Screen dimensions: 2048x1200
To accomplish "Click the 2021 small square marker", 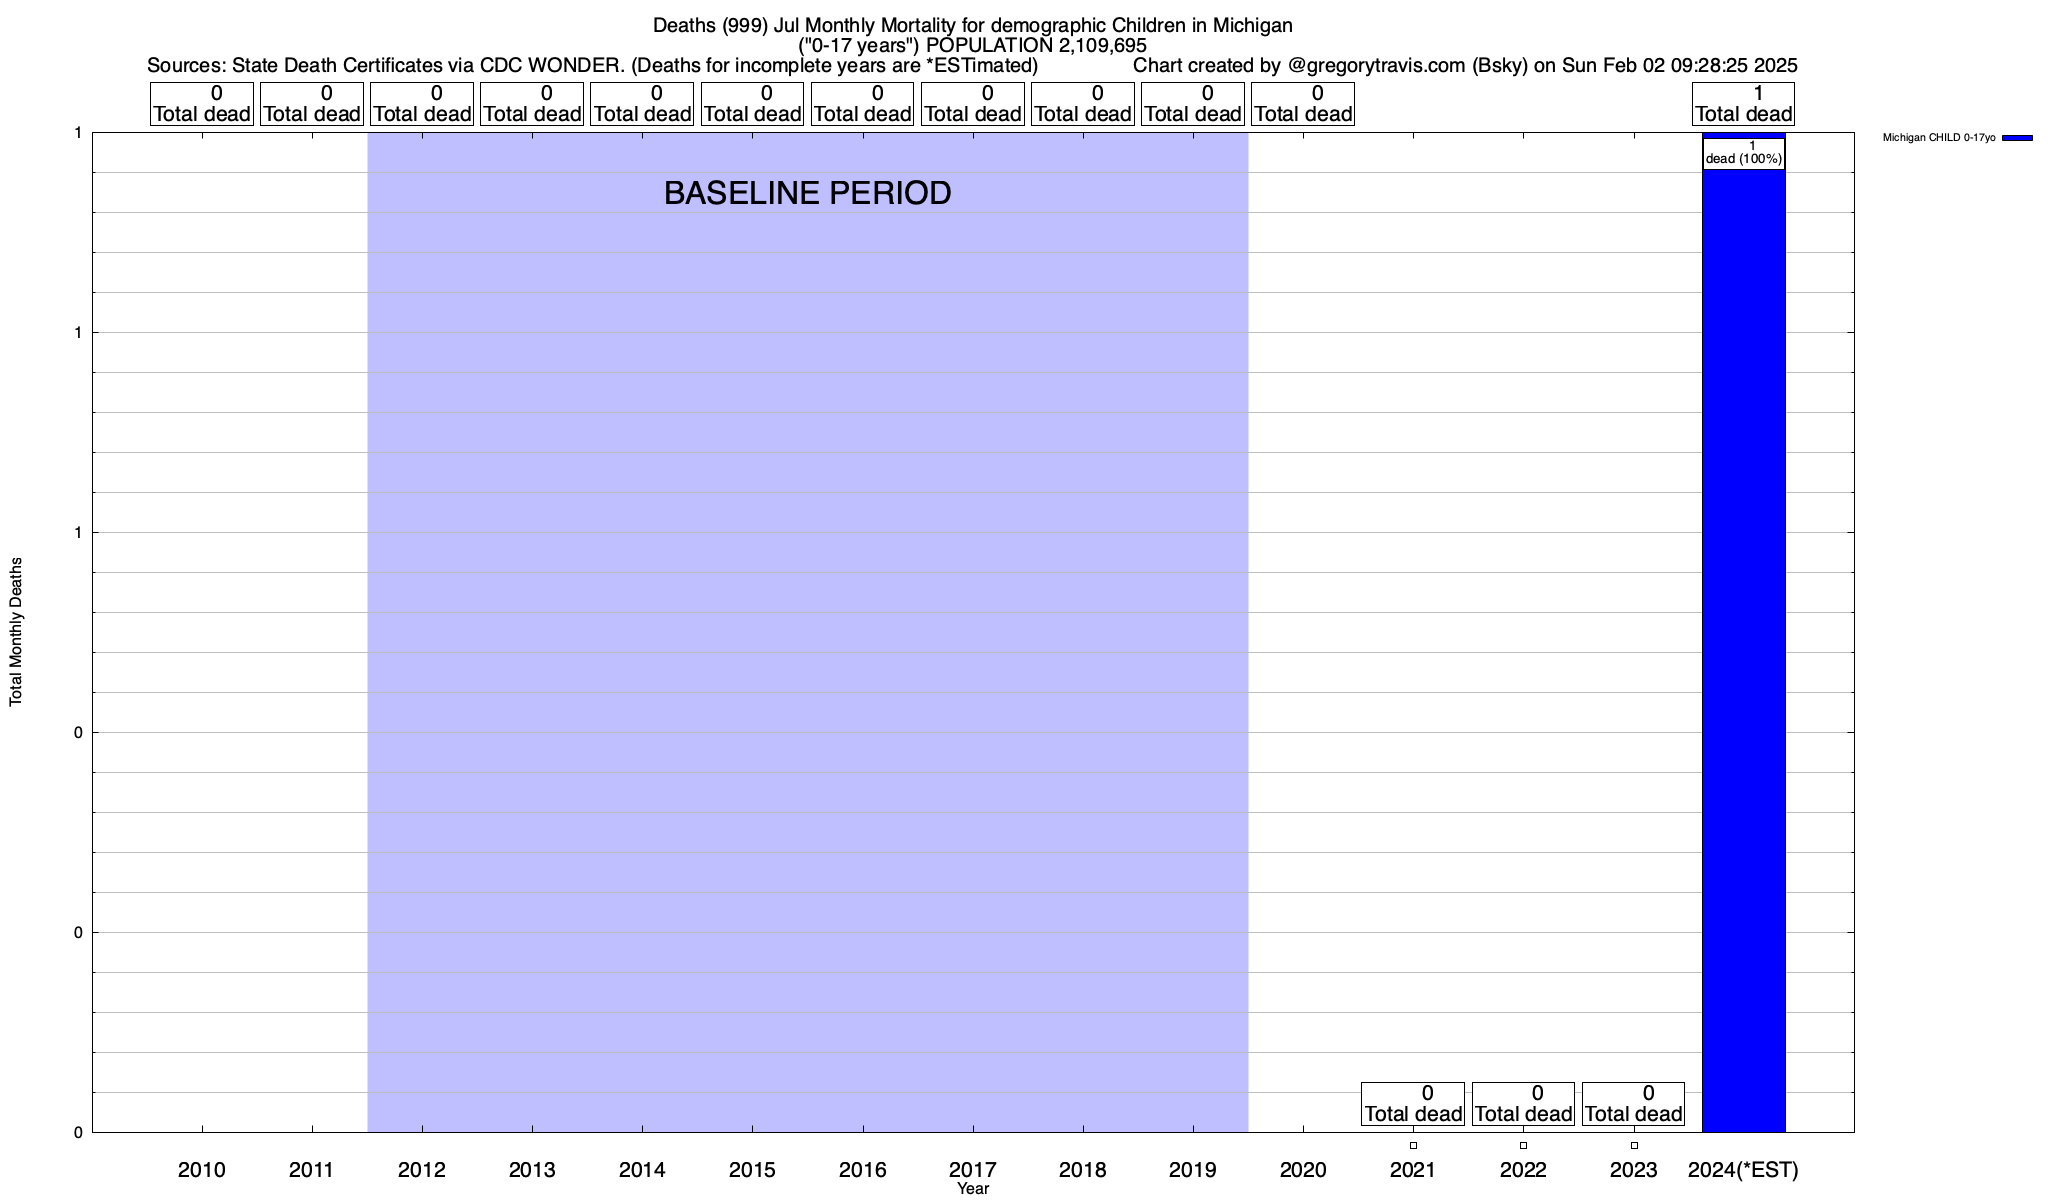I will pyautogui.click(x=1413, y=1146).
